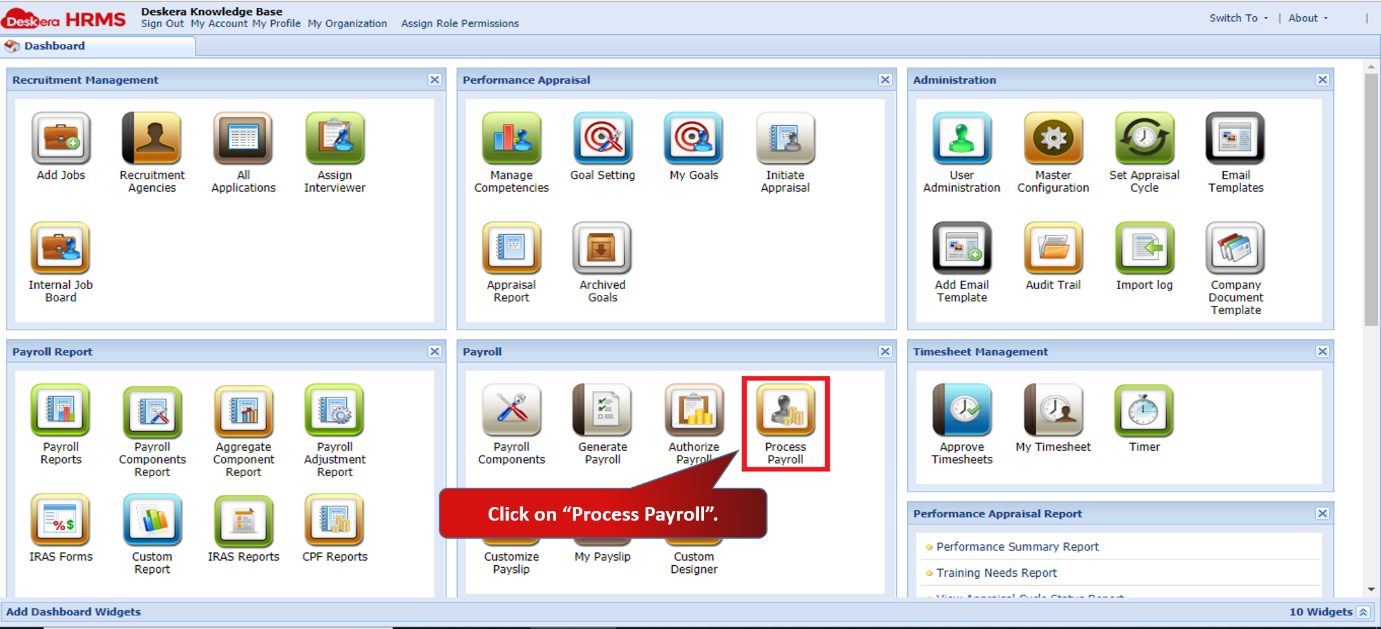Open the Timer icon
The width and height of the screenshot is (1381, 629).
1144,411
